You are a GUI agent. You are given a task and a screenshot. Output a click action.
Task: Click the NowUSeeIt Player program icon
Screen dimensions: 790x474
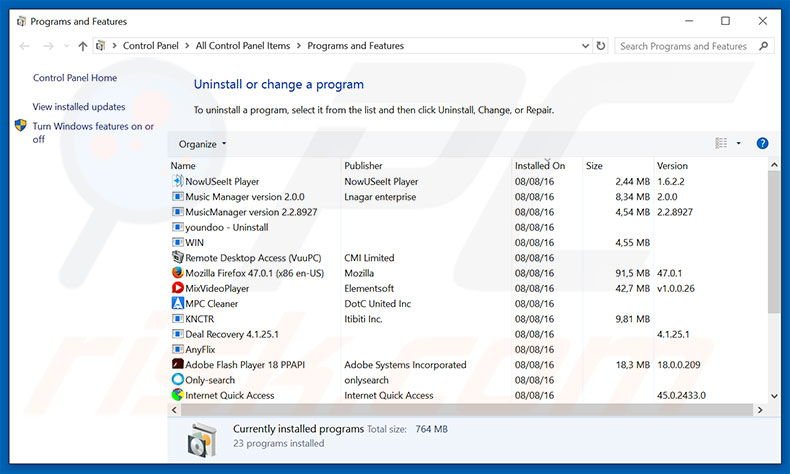pos(177,181)
